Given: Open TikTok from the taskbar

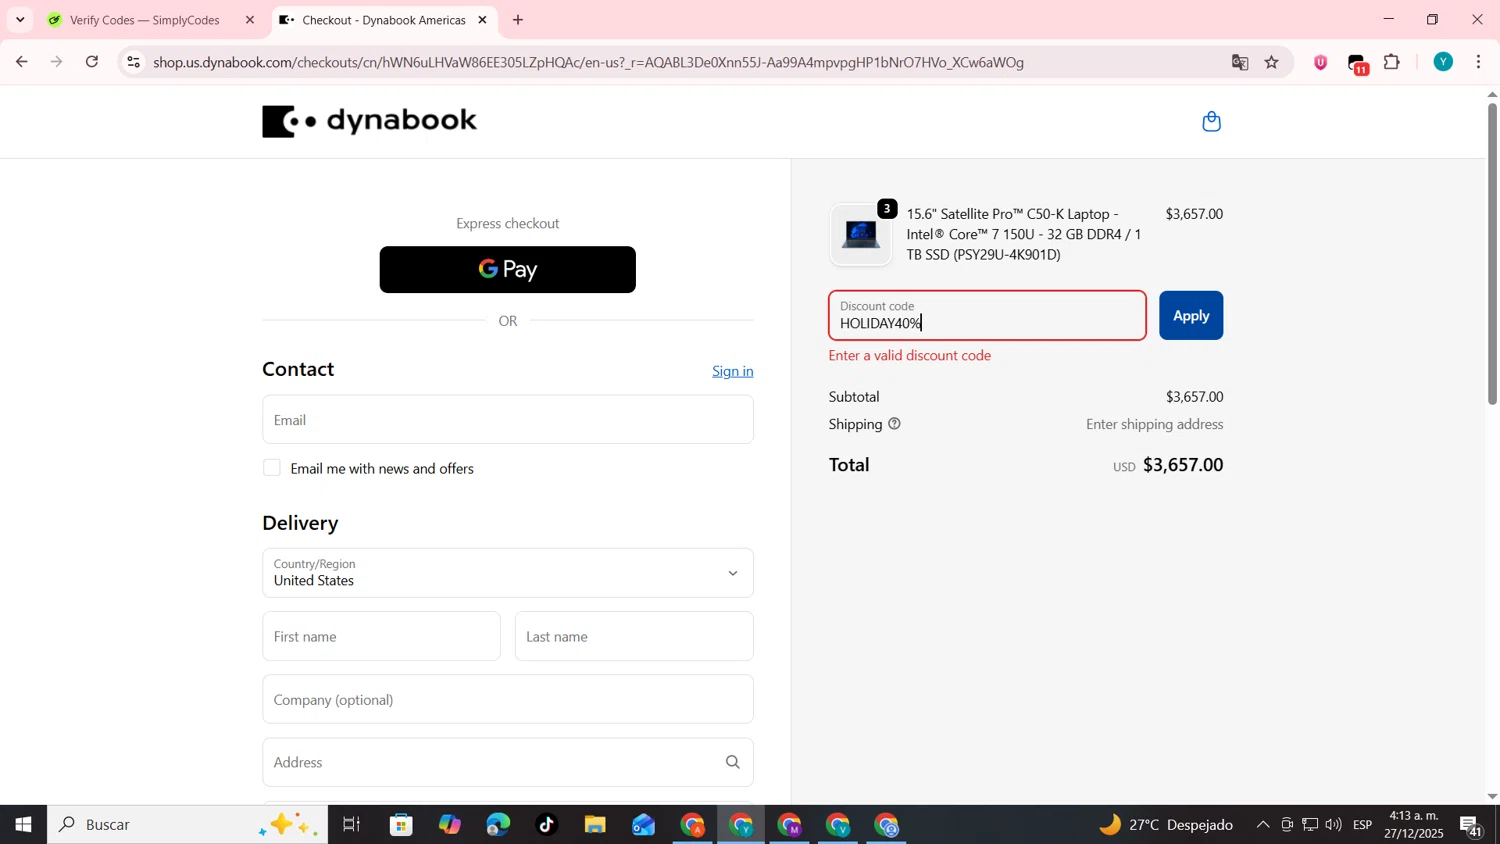Looking at the screenshot, I should [x=546, y=825].
